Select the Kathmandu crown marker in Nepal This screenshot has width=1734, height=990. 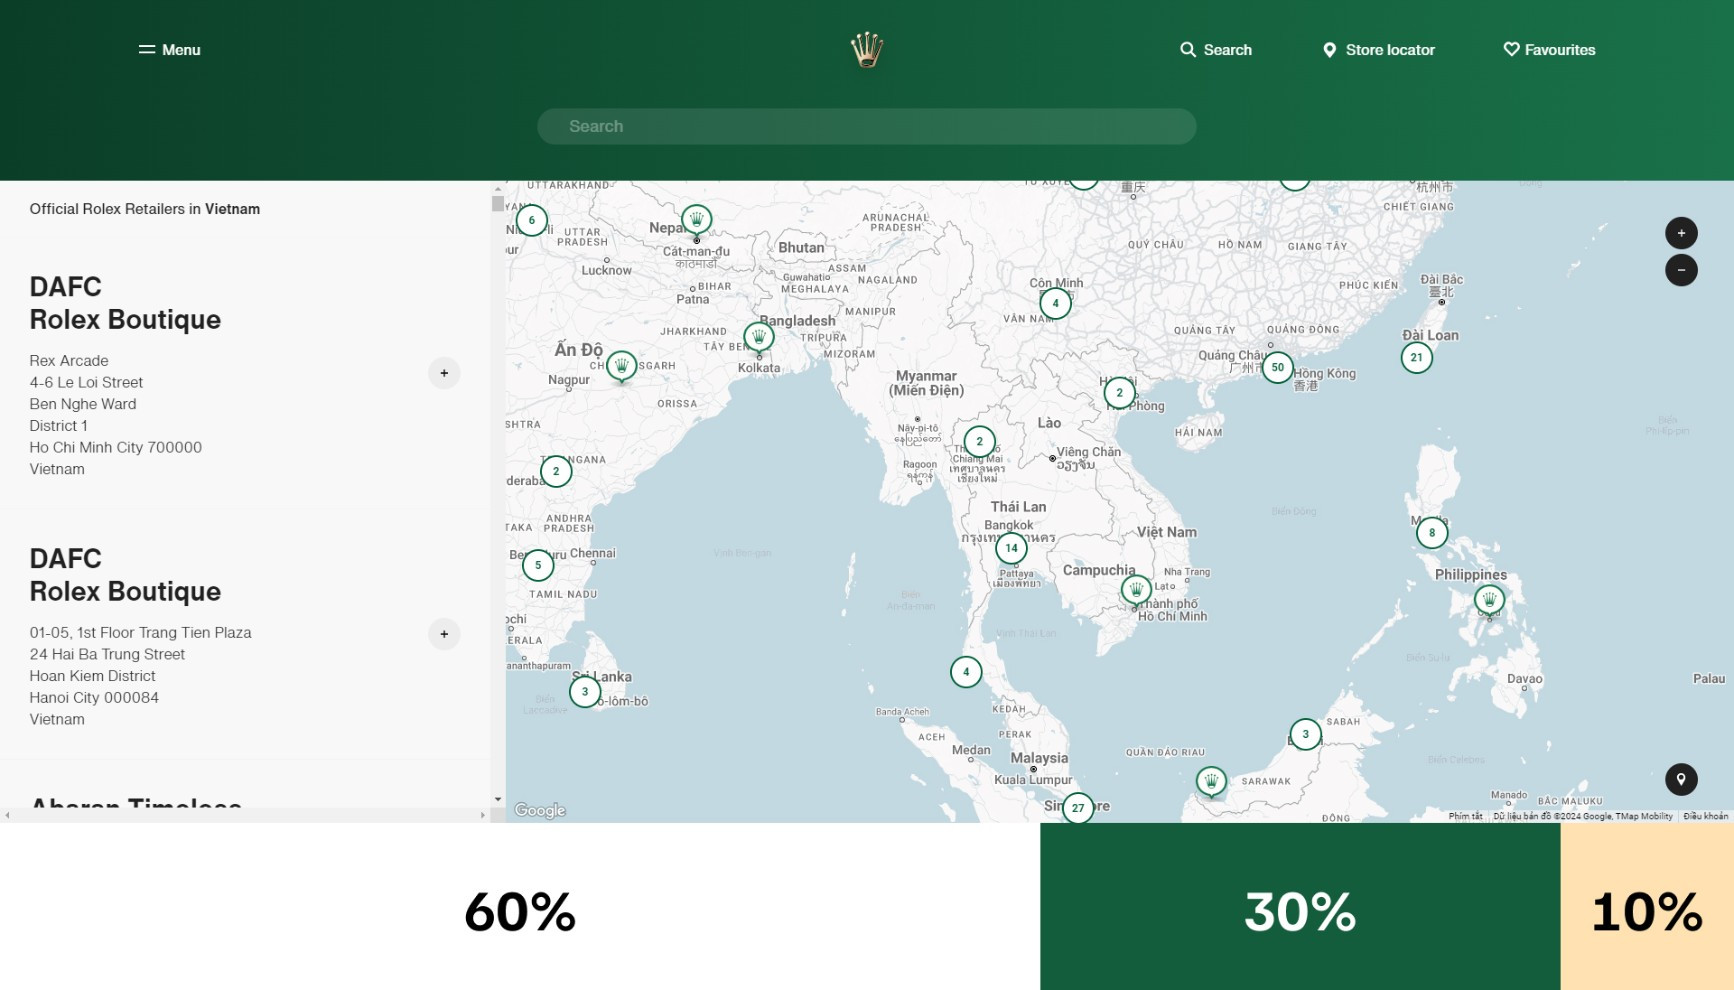click(696, 219)
